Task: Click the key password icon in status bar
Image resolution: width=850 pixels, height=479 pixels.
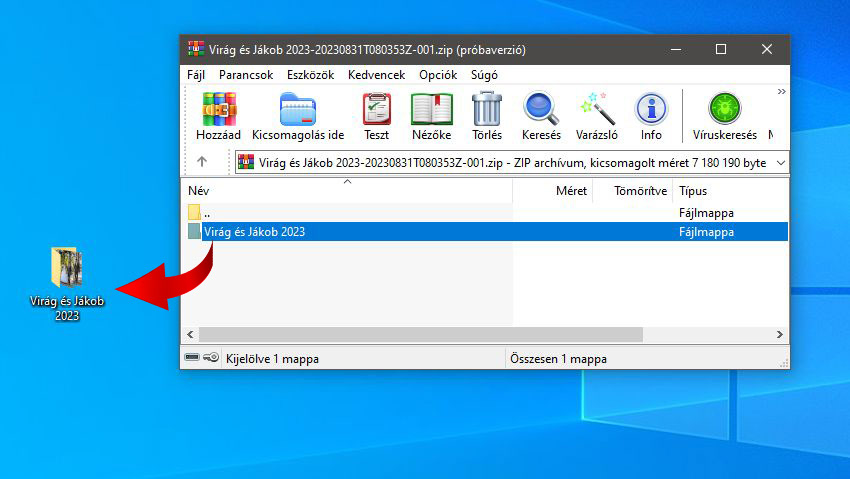Action: (211, 357)
